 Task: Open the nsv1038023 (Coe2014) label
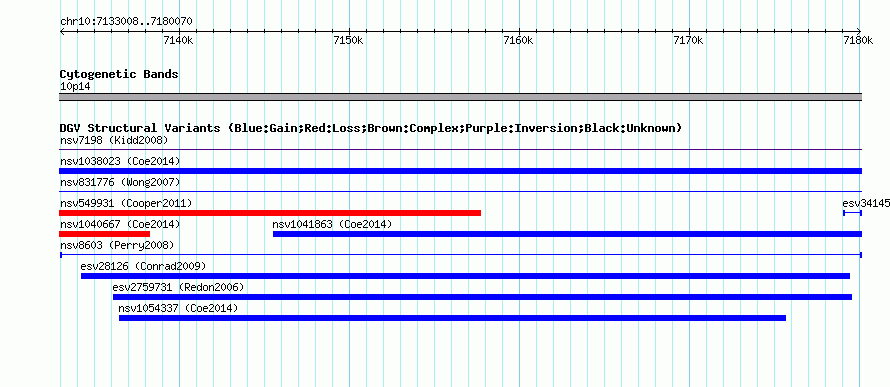pos(120,161)
